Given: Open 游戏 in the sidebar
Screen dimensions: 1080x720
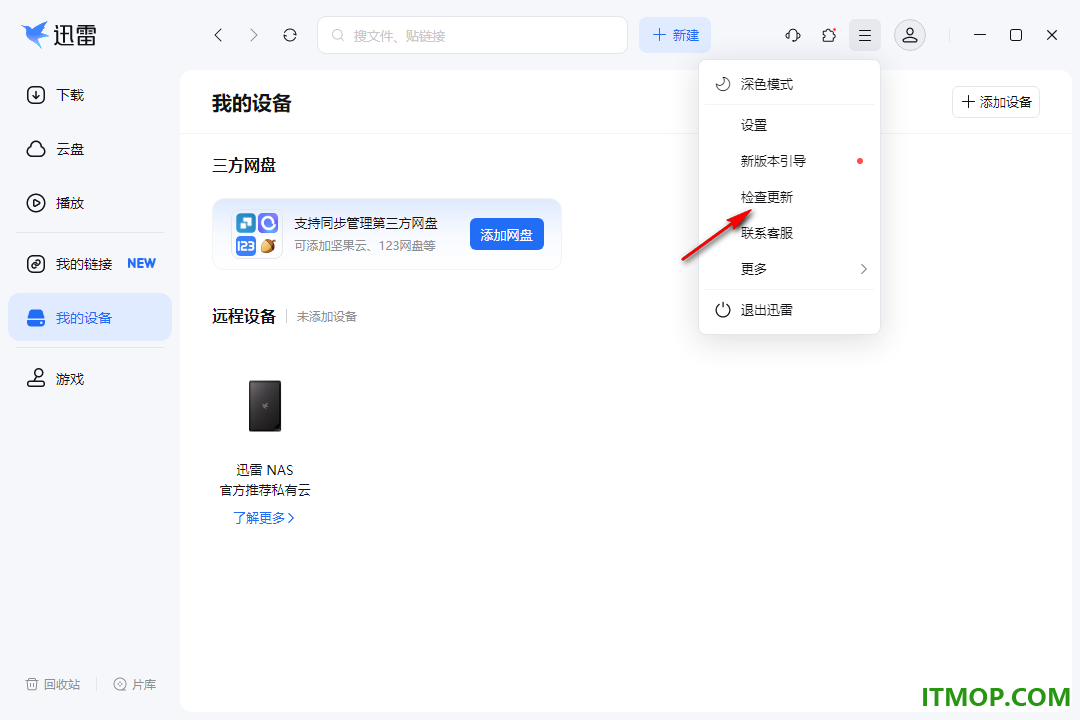Looking at the screenshot, I should click(x=90, y=379).
